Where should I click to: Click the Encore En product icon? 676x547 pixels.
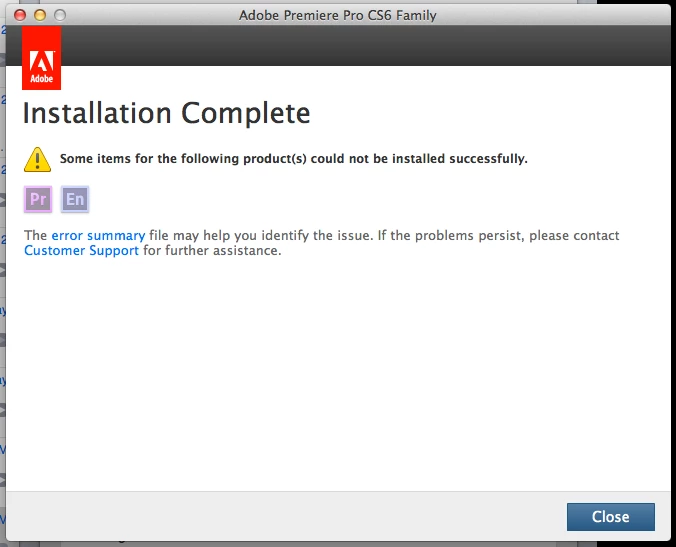coord(75,199)
